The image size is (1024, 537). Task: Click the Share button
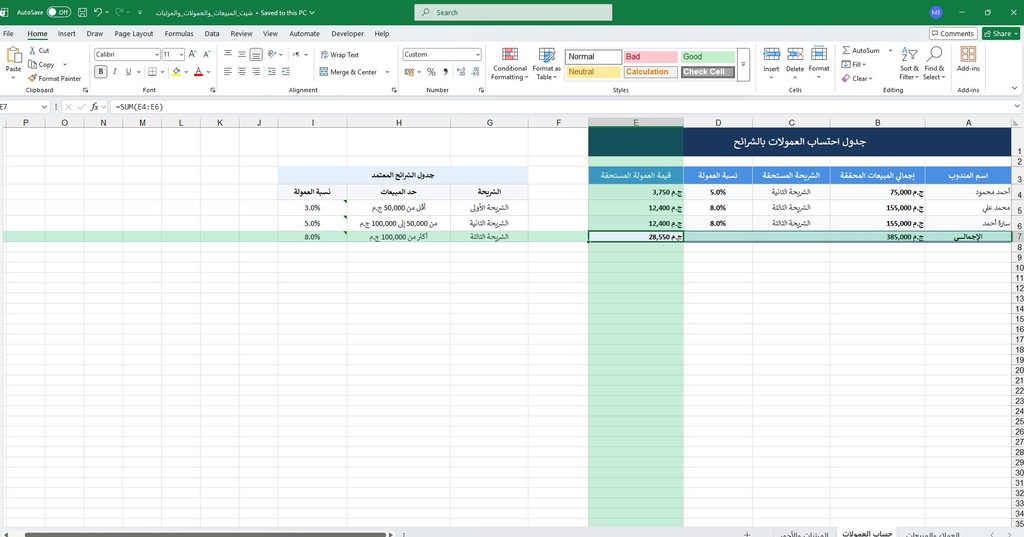click(x=1002, y=33)
